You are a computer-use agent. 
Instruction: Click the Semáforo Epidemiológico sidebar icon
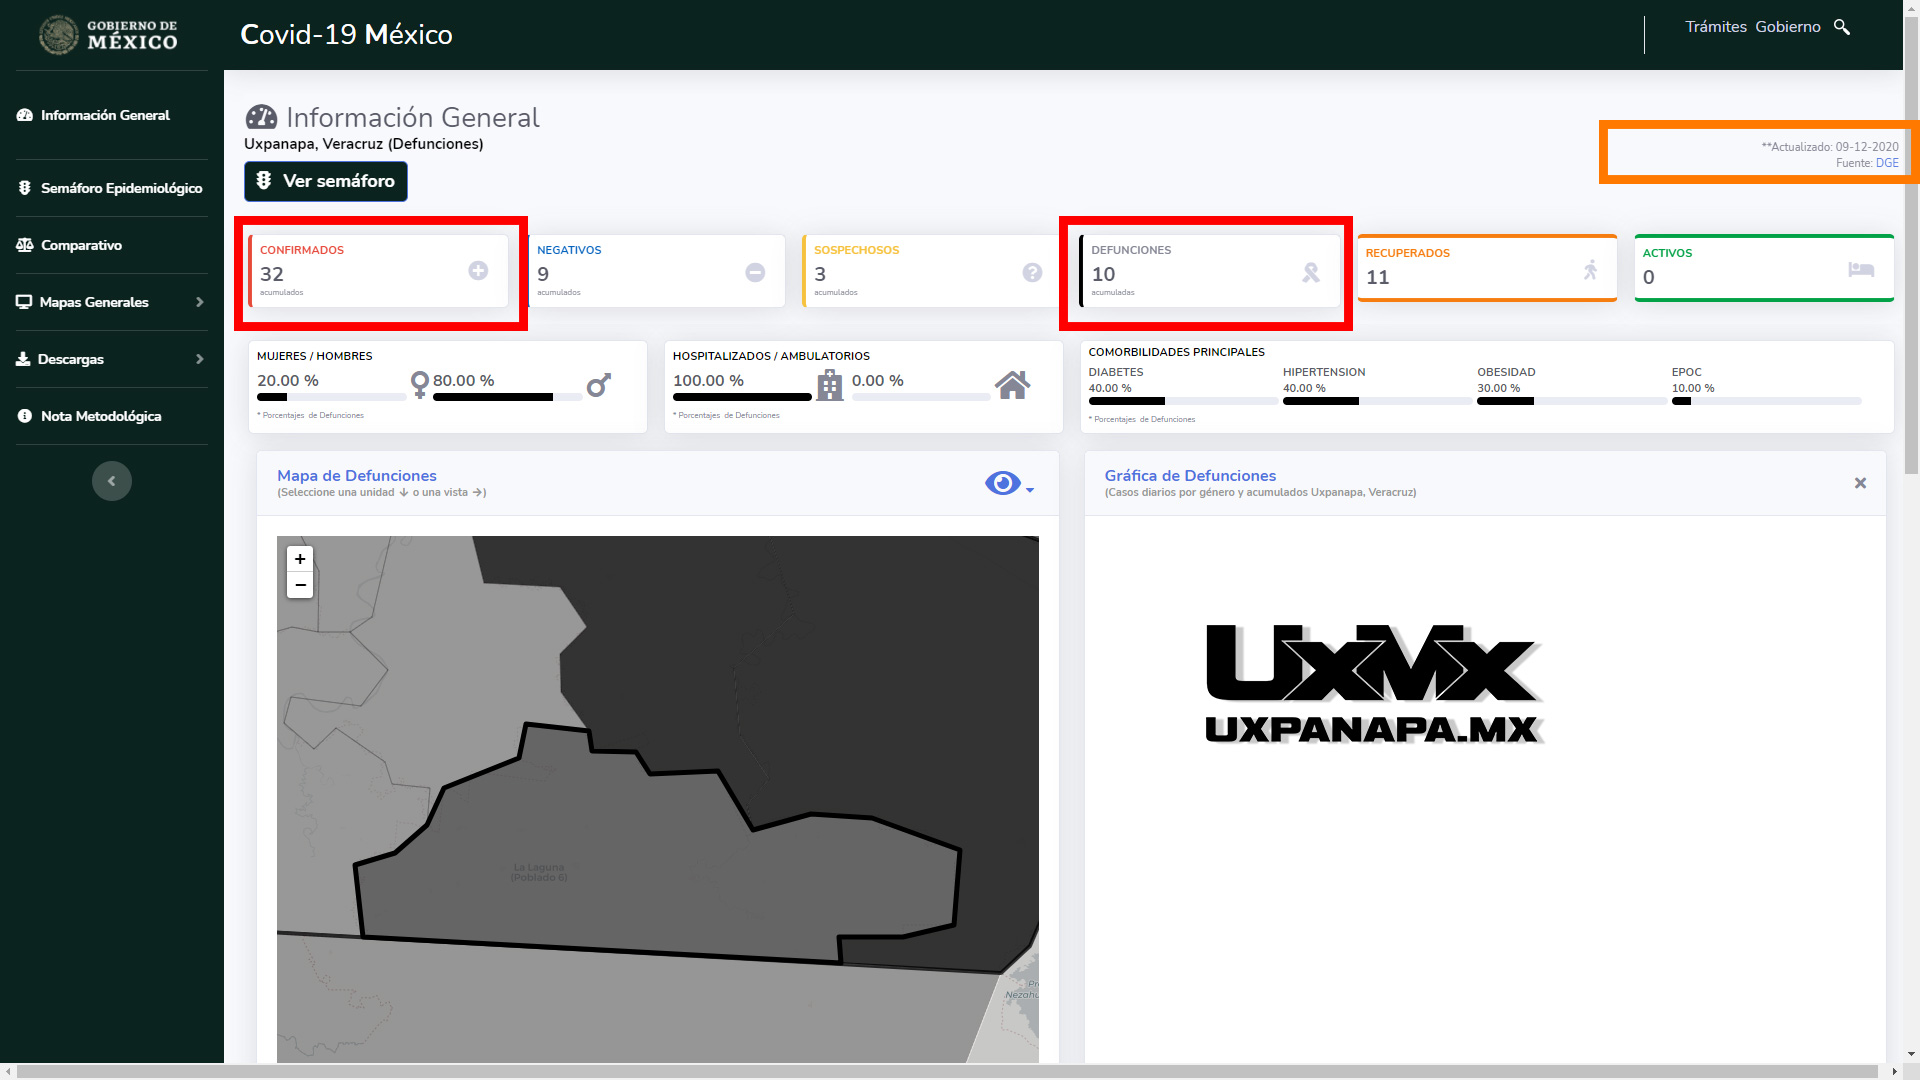coord(25,188)
